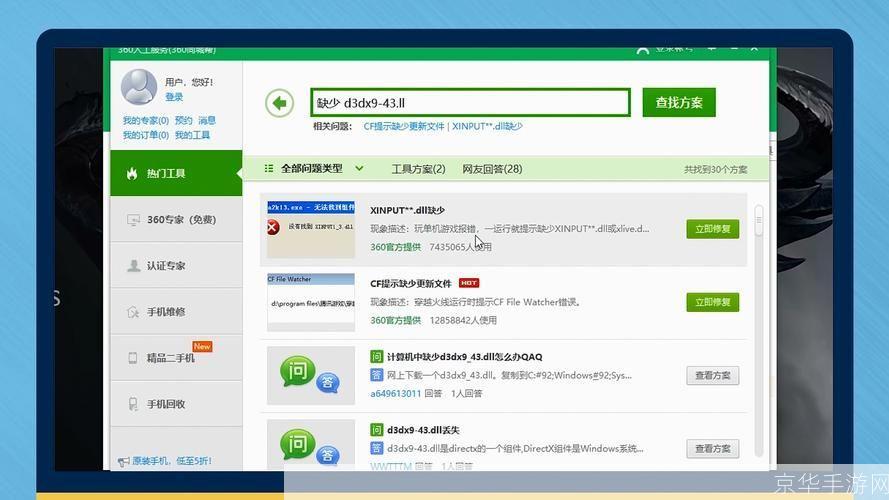This screenshot has width=889, height=500.
Task: Switch to 网友回答(28) tab
Action: point(492,169)
